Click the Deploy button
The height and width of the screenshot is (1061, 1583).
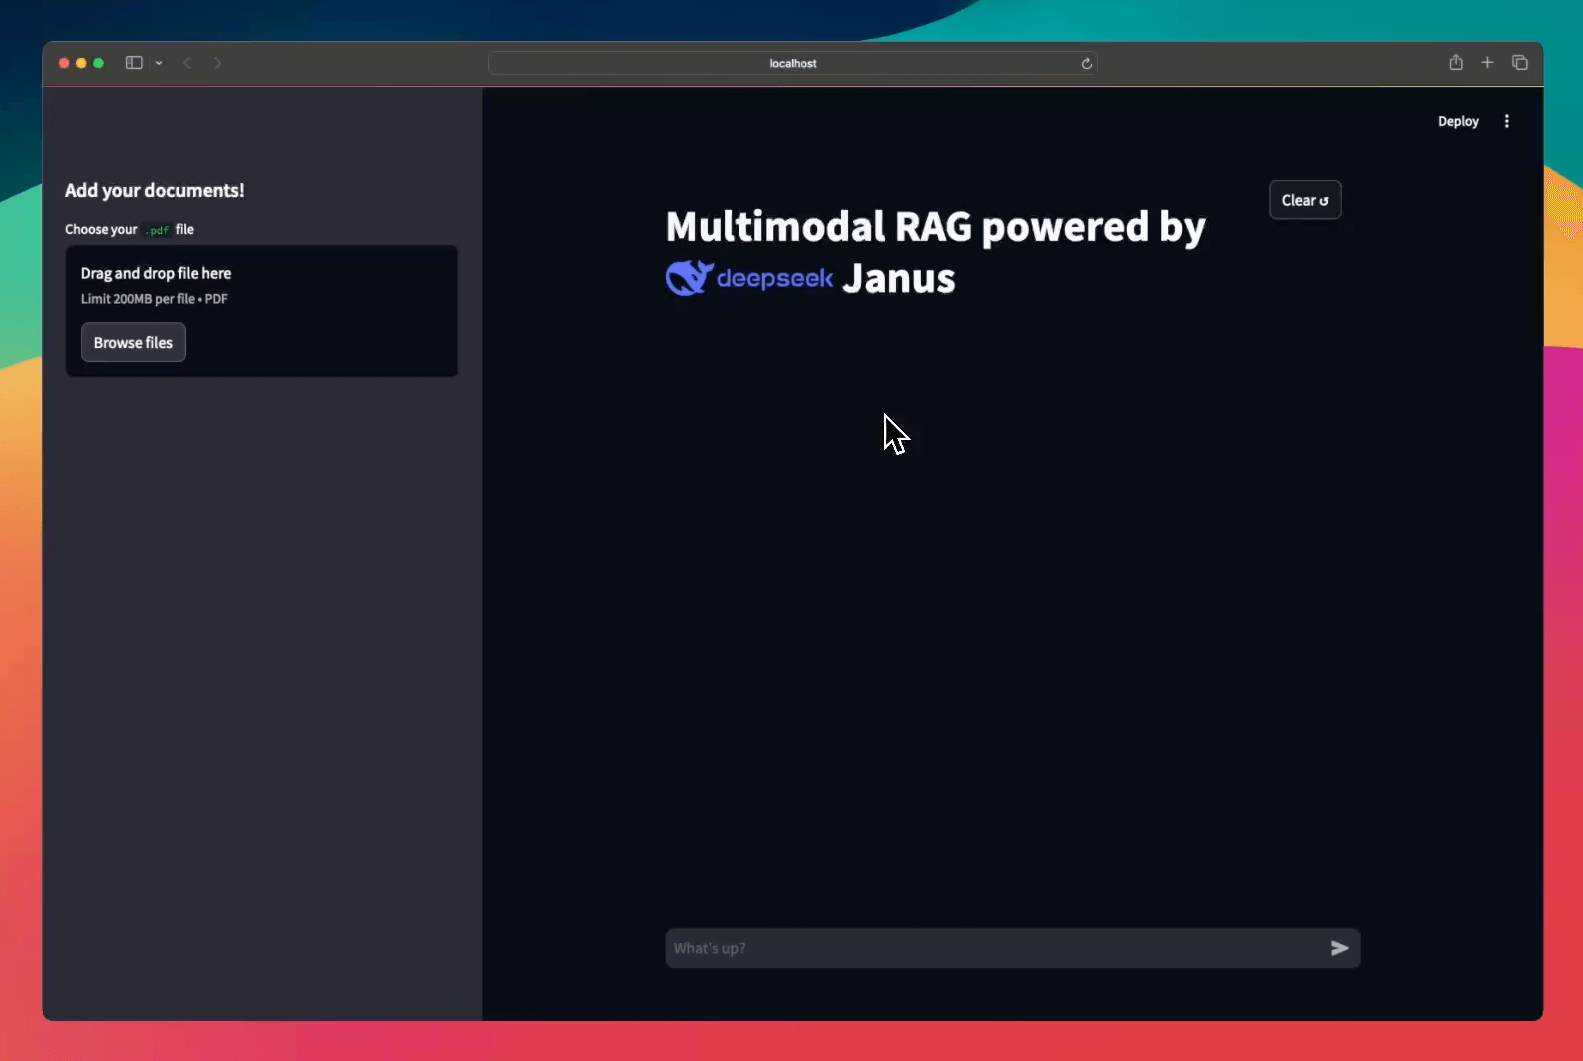[x=1458, y=121]
